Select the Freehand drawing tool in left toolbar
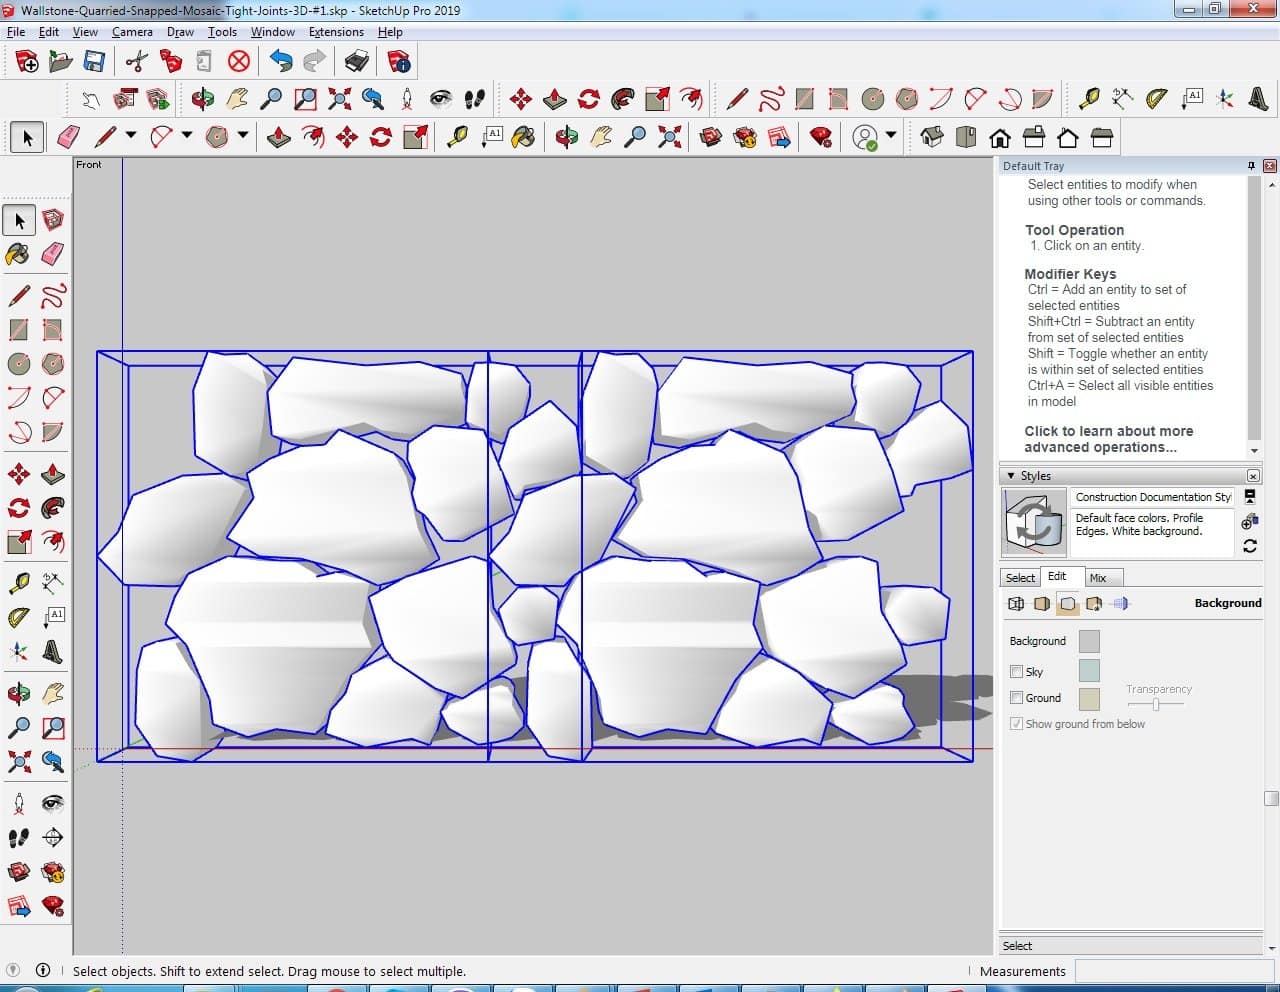The height and width of the screenshot is (992, 1280). tap(53, 296)
